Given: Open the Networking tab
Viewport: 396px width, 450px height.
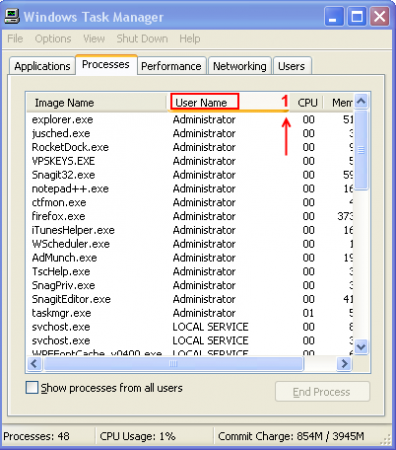Looking at the screenshot, I should (x=240, y=66).
